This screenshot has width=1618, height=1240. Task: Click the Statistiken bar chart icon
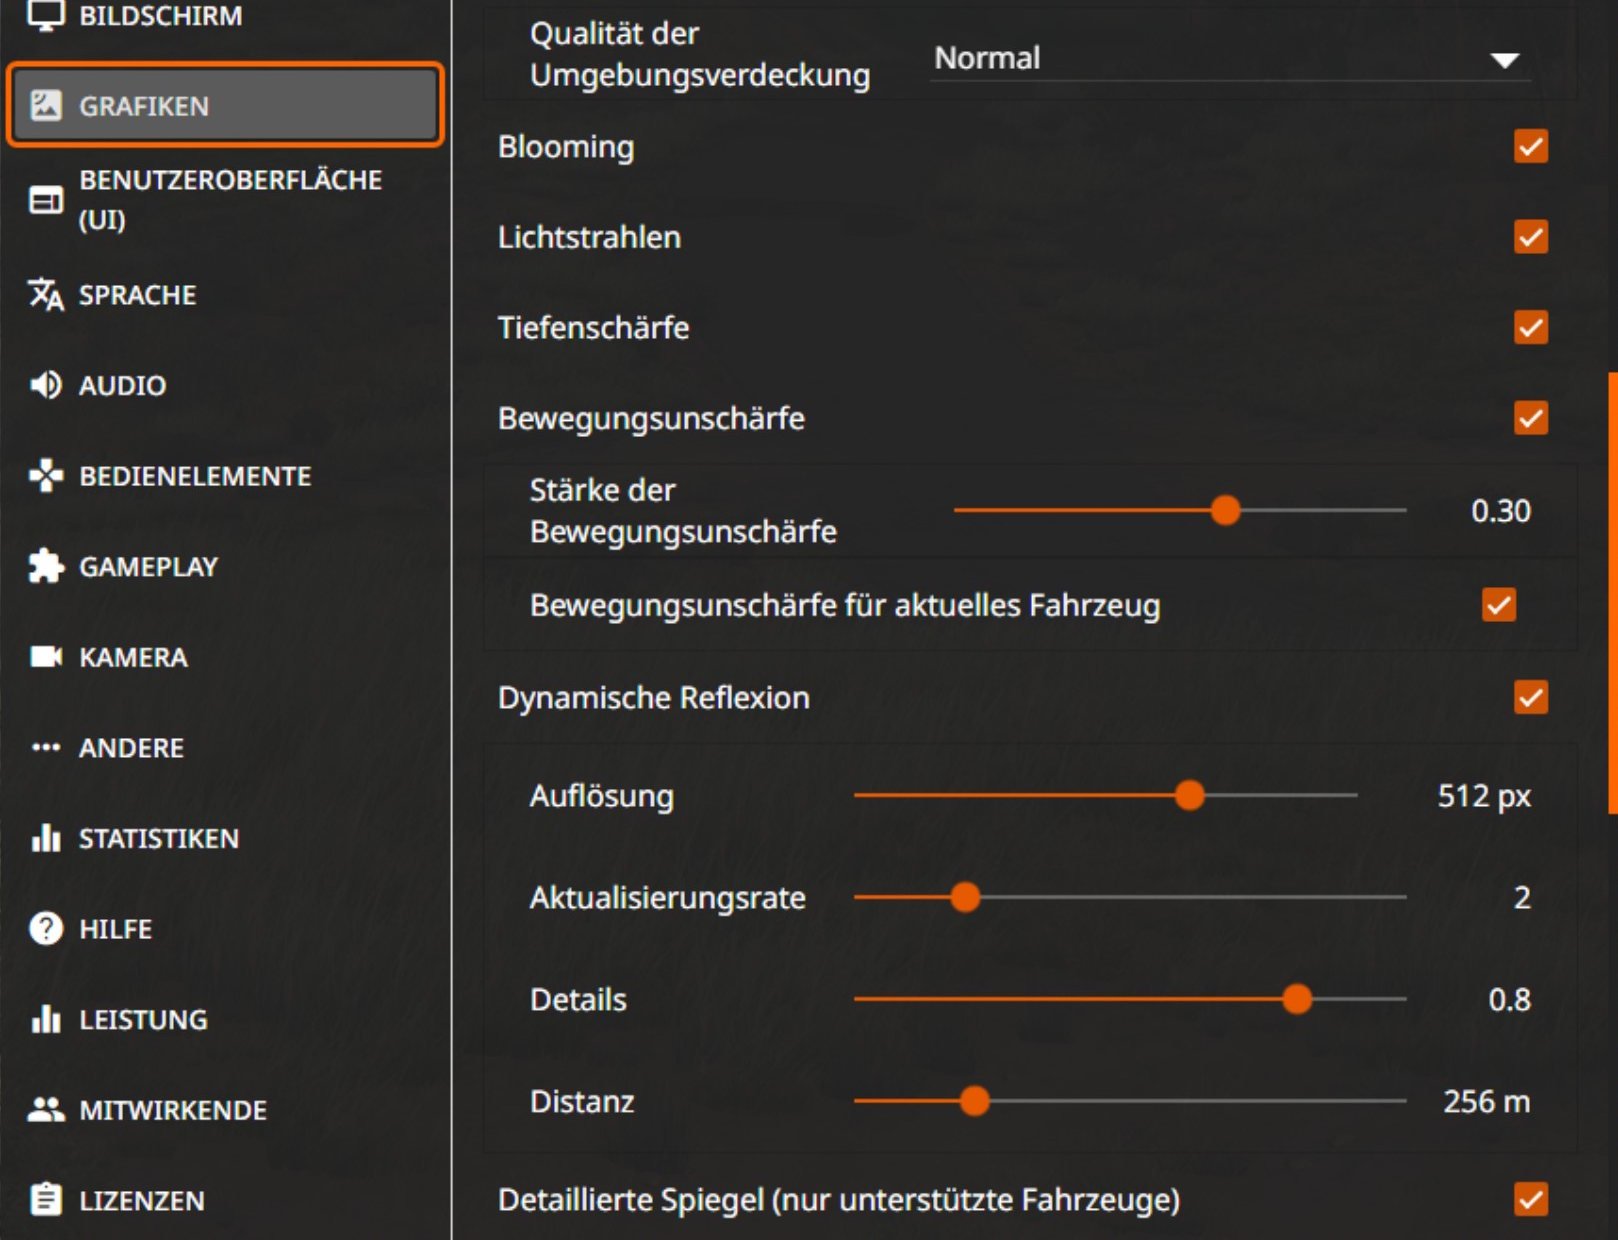click(46, 838)
